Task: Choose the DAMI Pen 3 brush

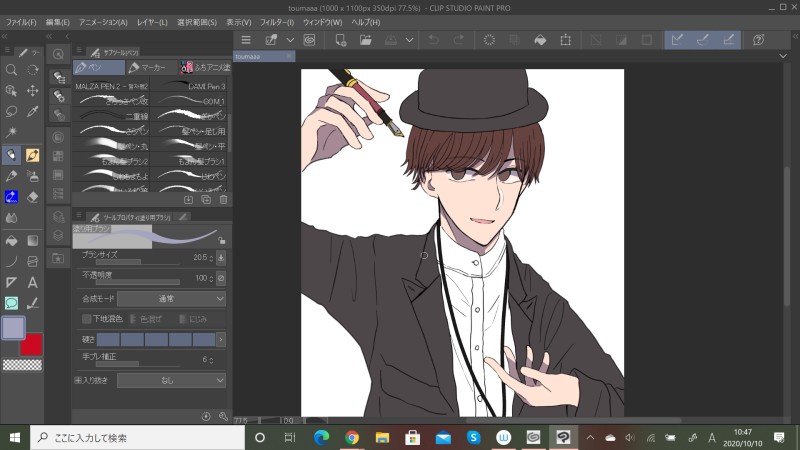Action: 190,86
